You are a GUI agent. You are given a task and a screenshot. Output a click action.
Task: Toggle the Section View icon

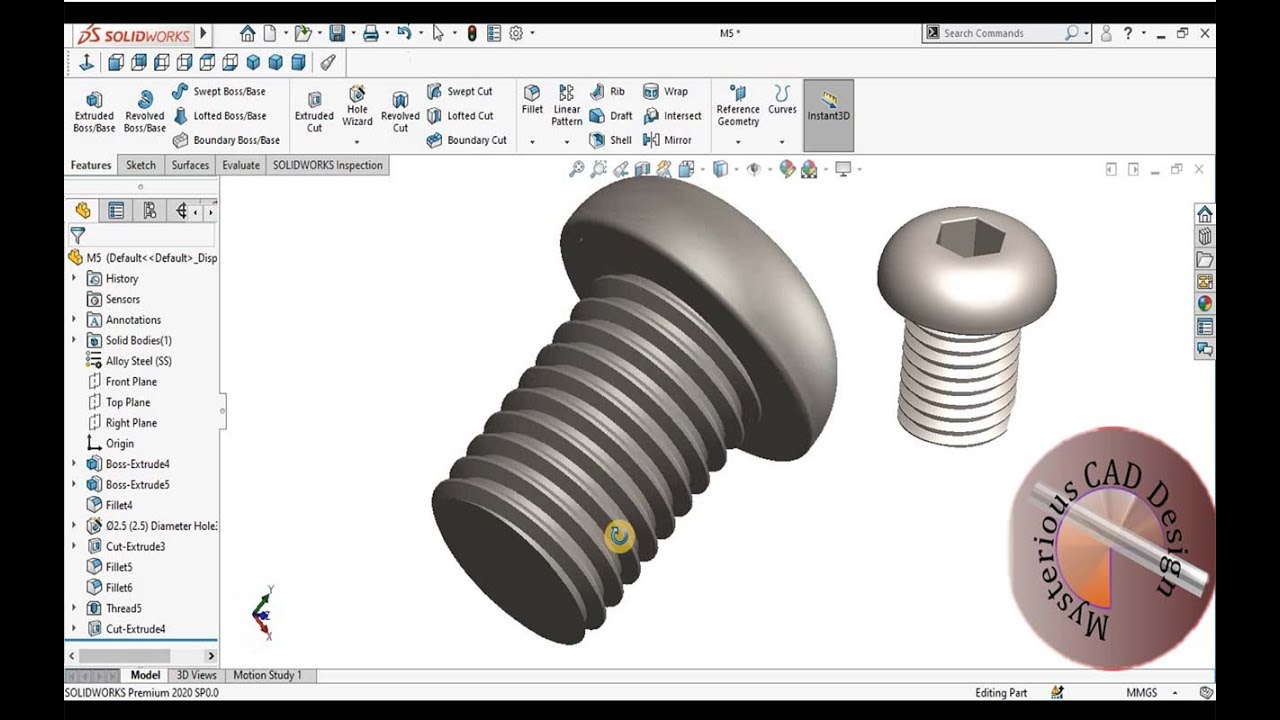click(x=642, y=170)
